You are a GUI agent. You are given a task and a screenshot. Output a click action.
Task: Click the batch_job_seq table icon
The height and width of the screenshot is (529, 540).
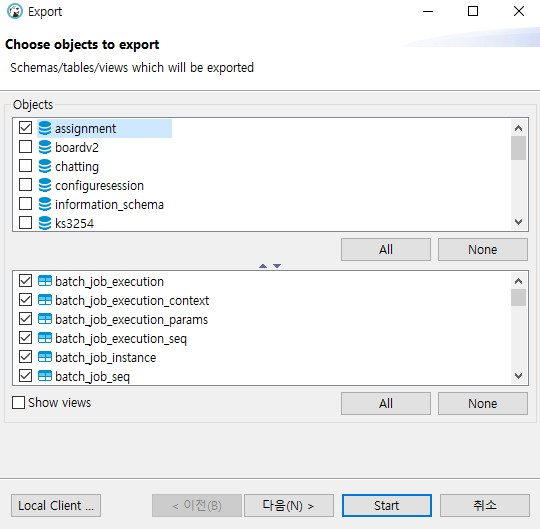(45, 376)
